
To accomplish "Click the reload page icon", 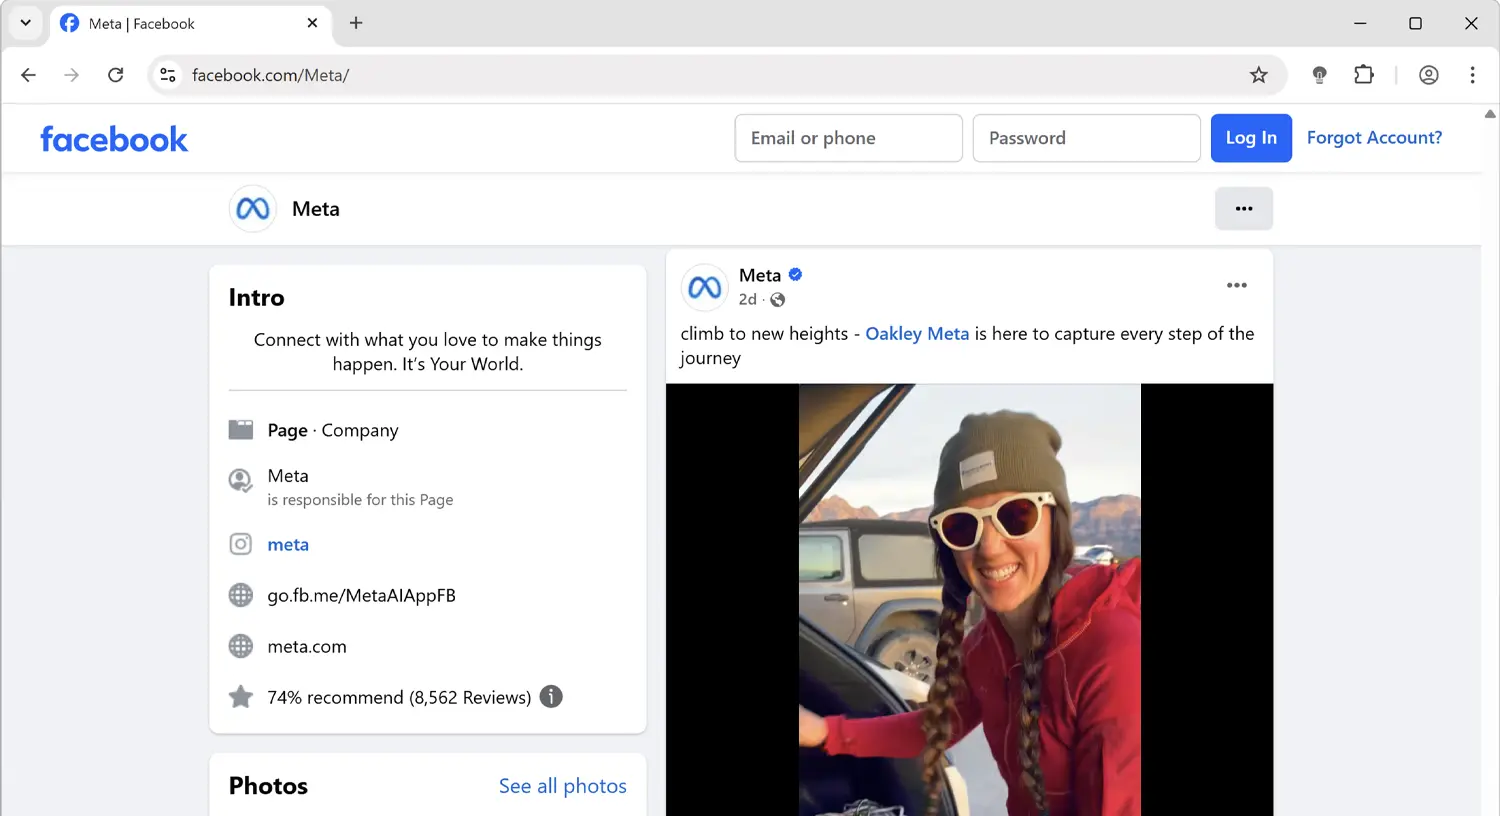I will tap(115, 74).
